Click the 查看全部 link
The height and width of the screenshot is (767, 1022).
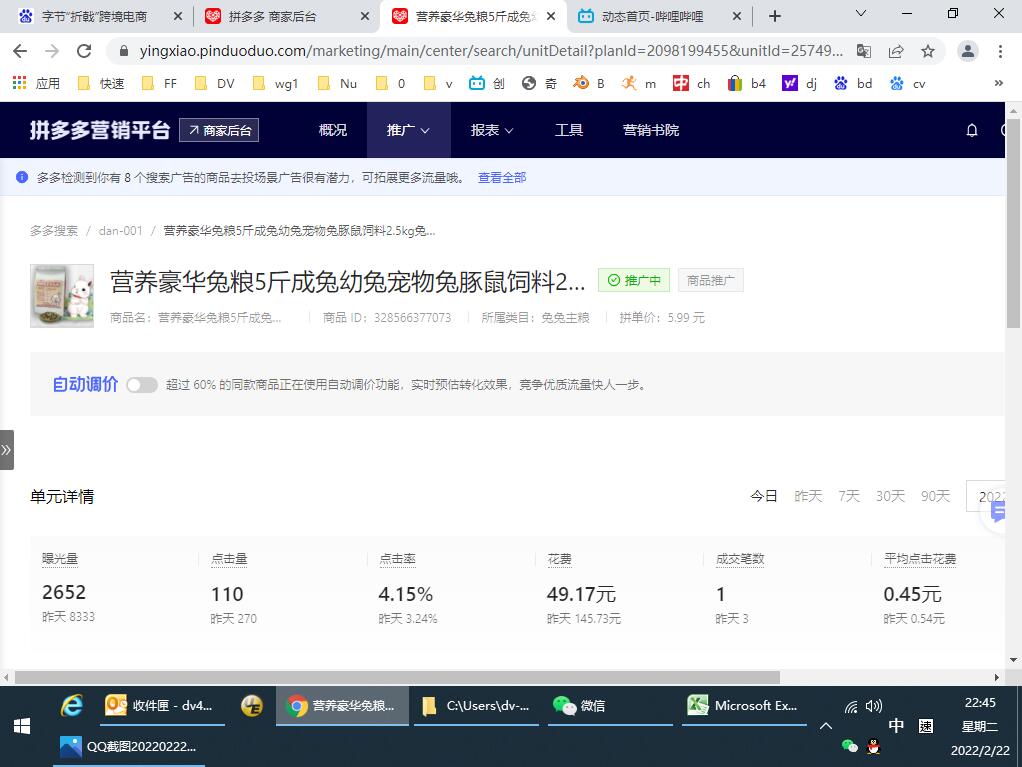point(502,178)
